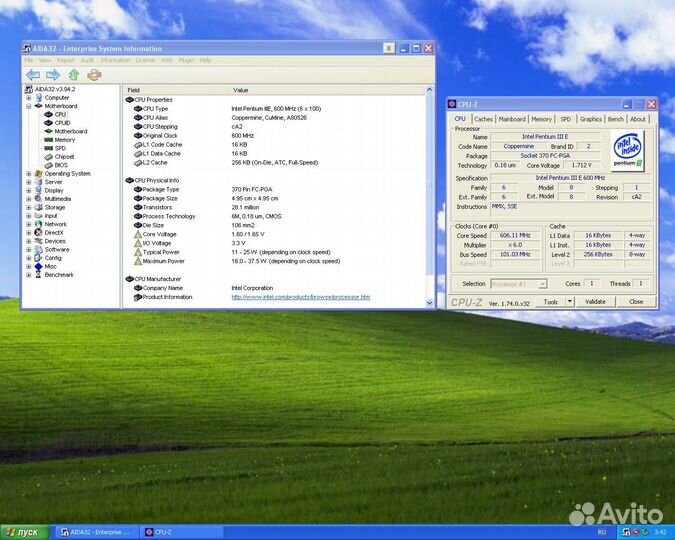The image size is (675, 540).
Task: Expand the Storage tree node
Action: (28, 207)
